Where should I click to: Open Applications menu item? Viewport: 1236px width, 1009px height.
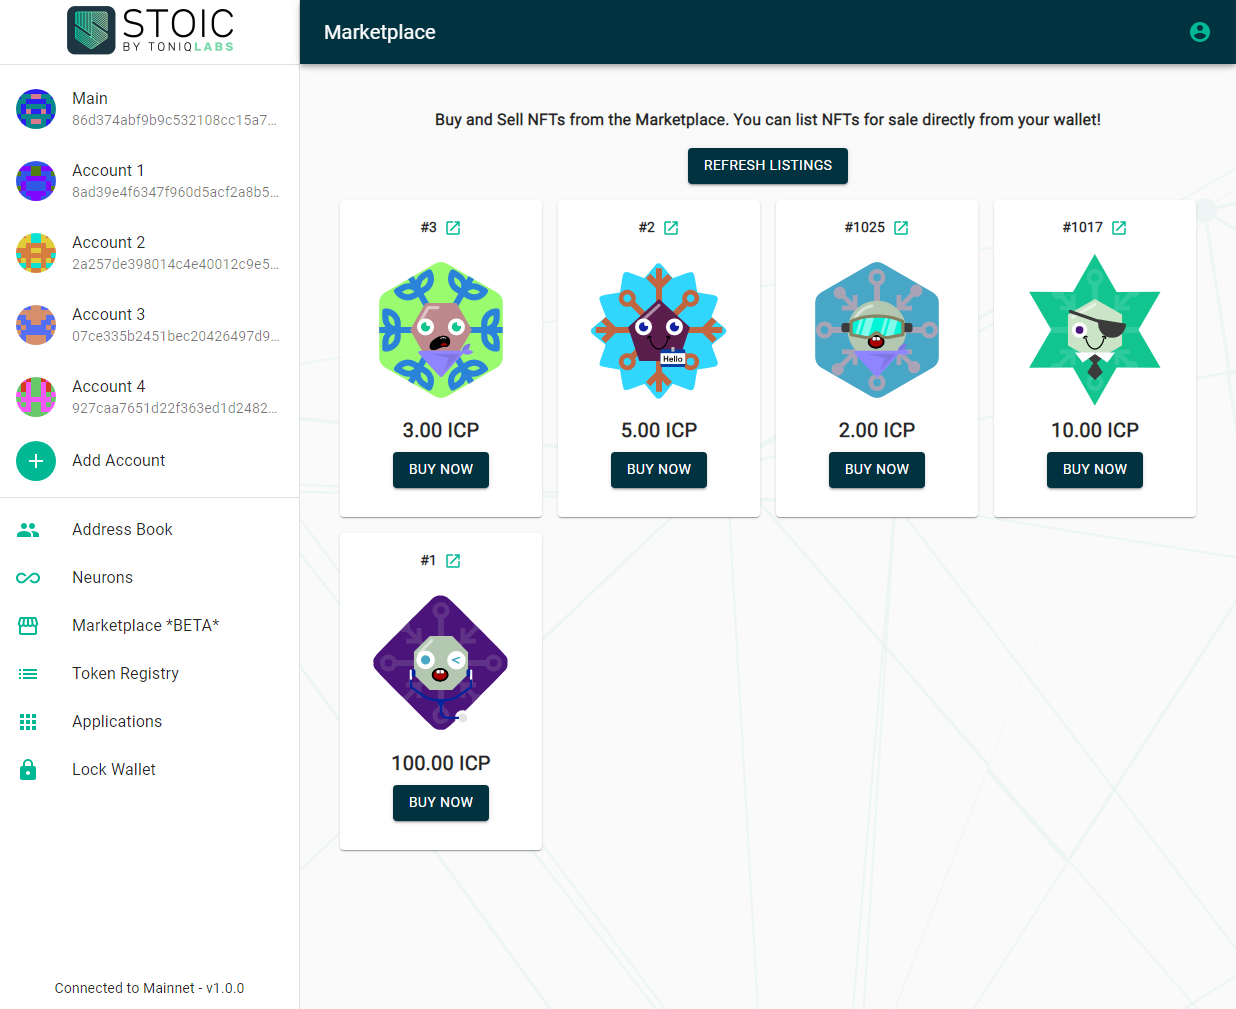tap(150, 722)
